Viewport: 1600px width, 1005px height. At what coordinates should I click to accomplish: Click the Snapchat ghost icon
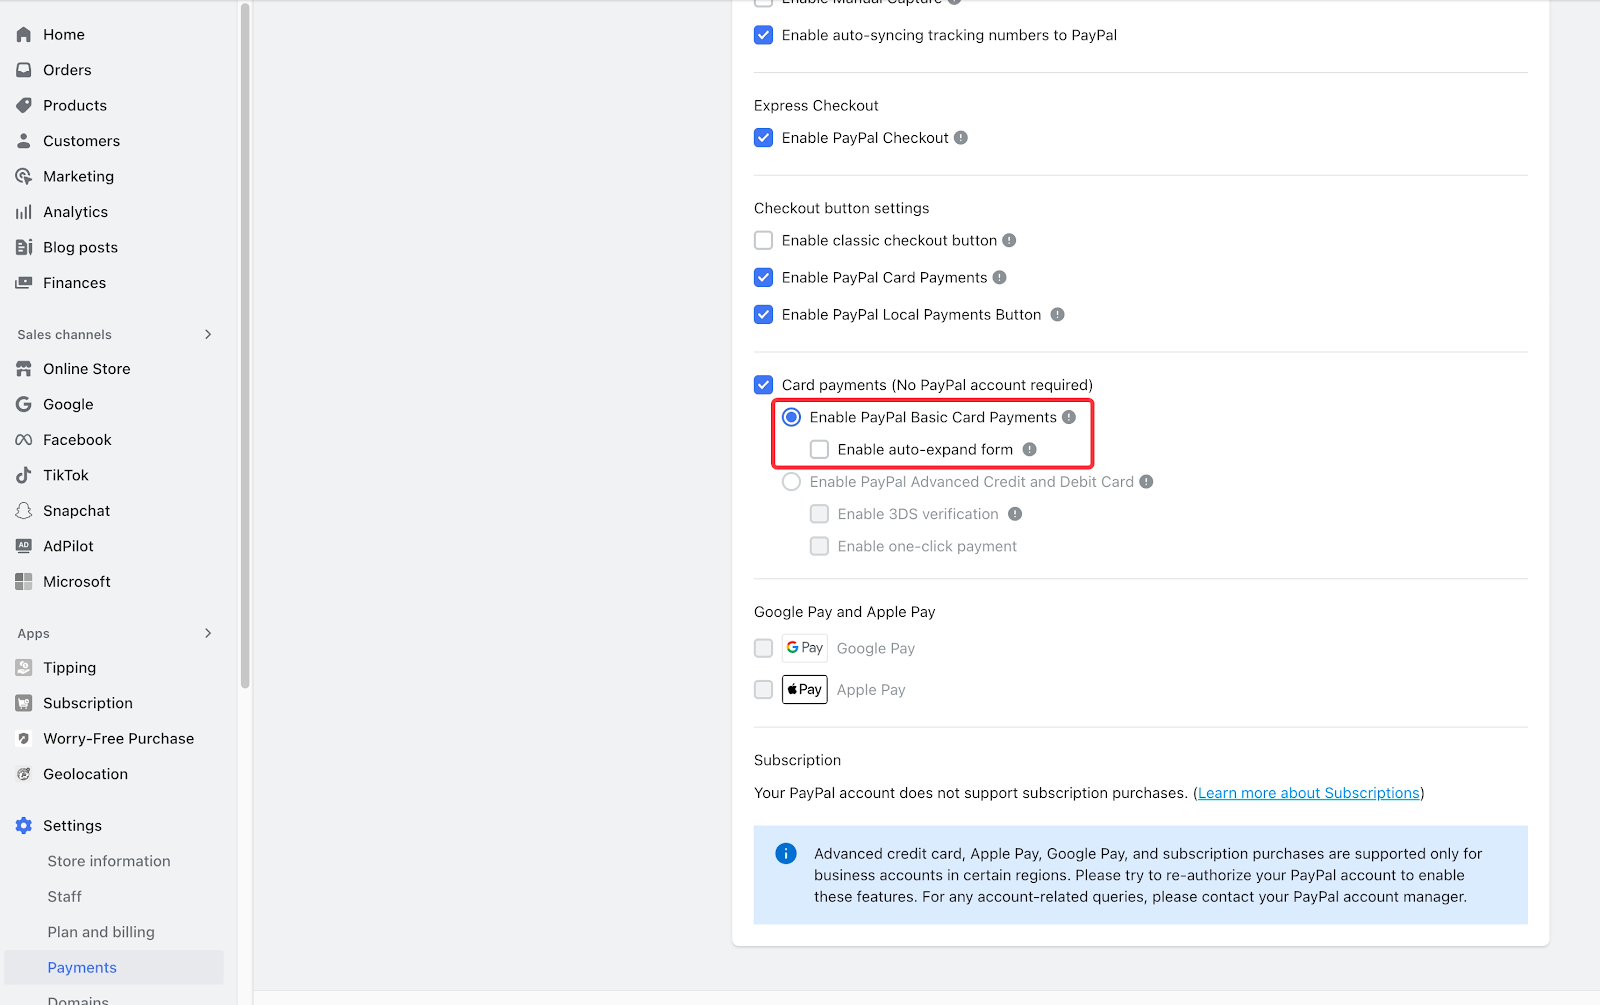[24, 511]
